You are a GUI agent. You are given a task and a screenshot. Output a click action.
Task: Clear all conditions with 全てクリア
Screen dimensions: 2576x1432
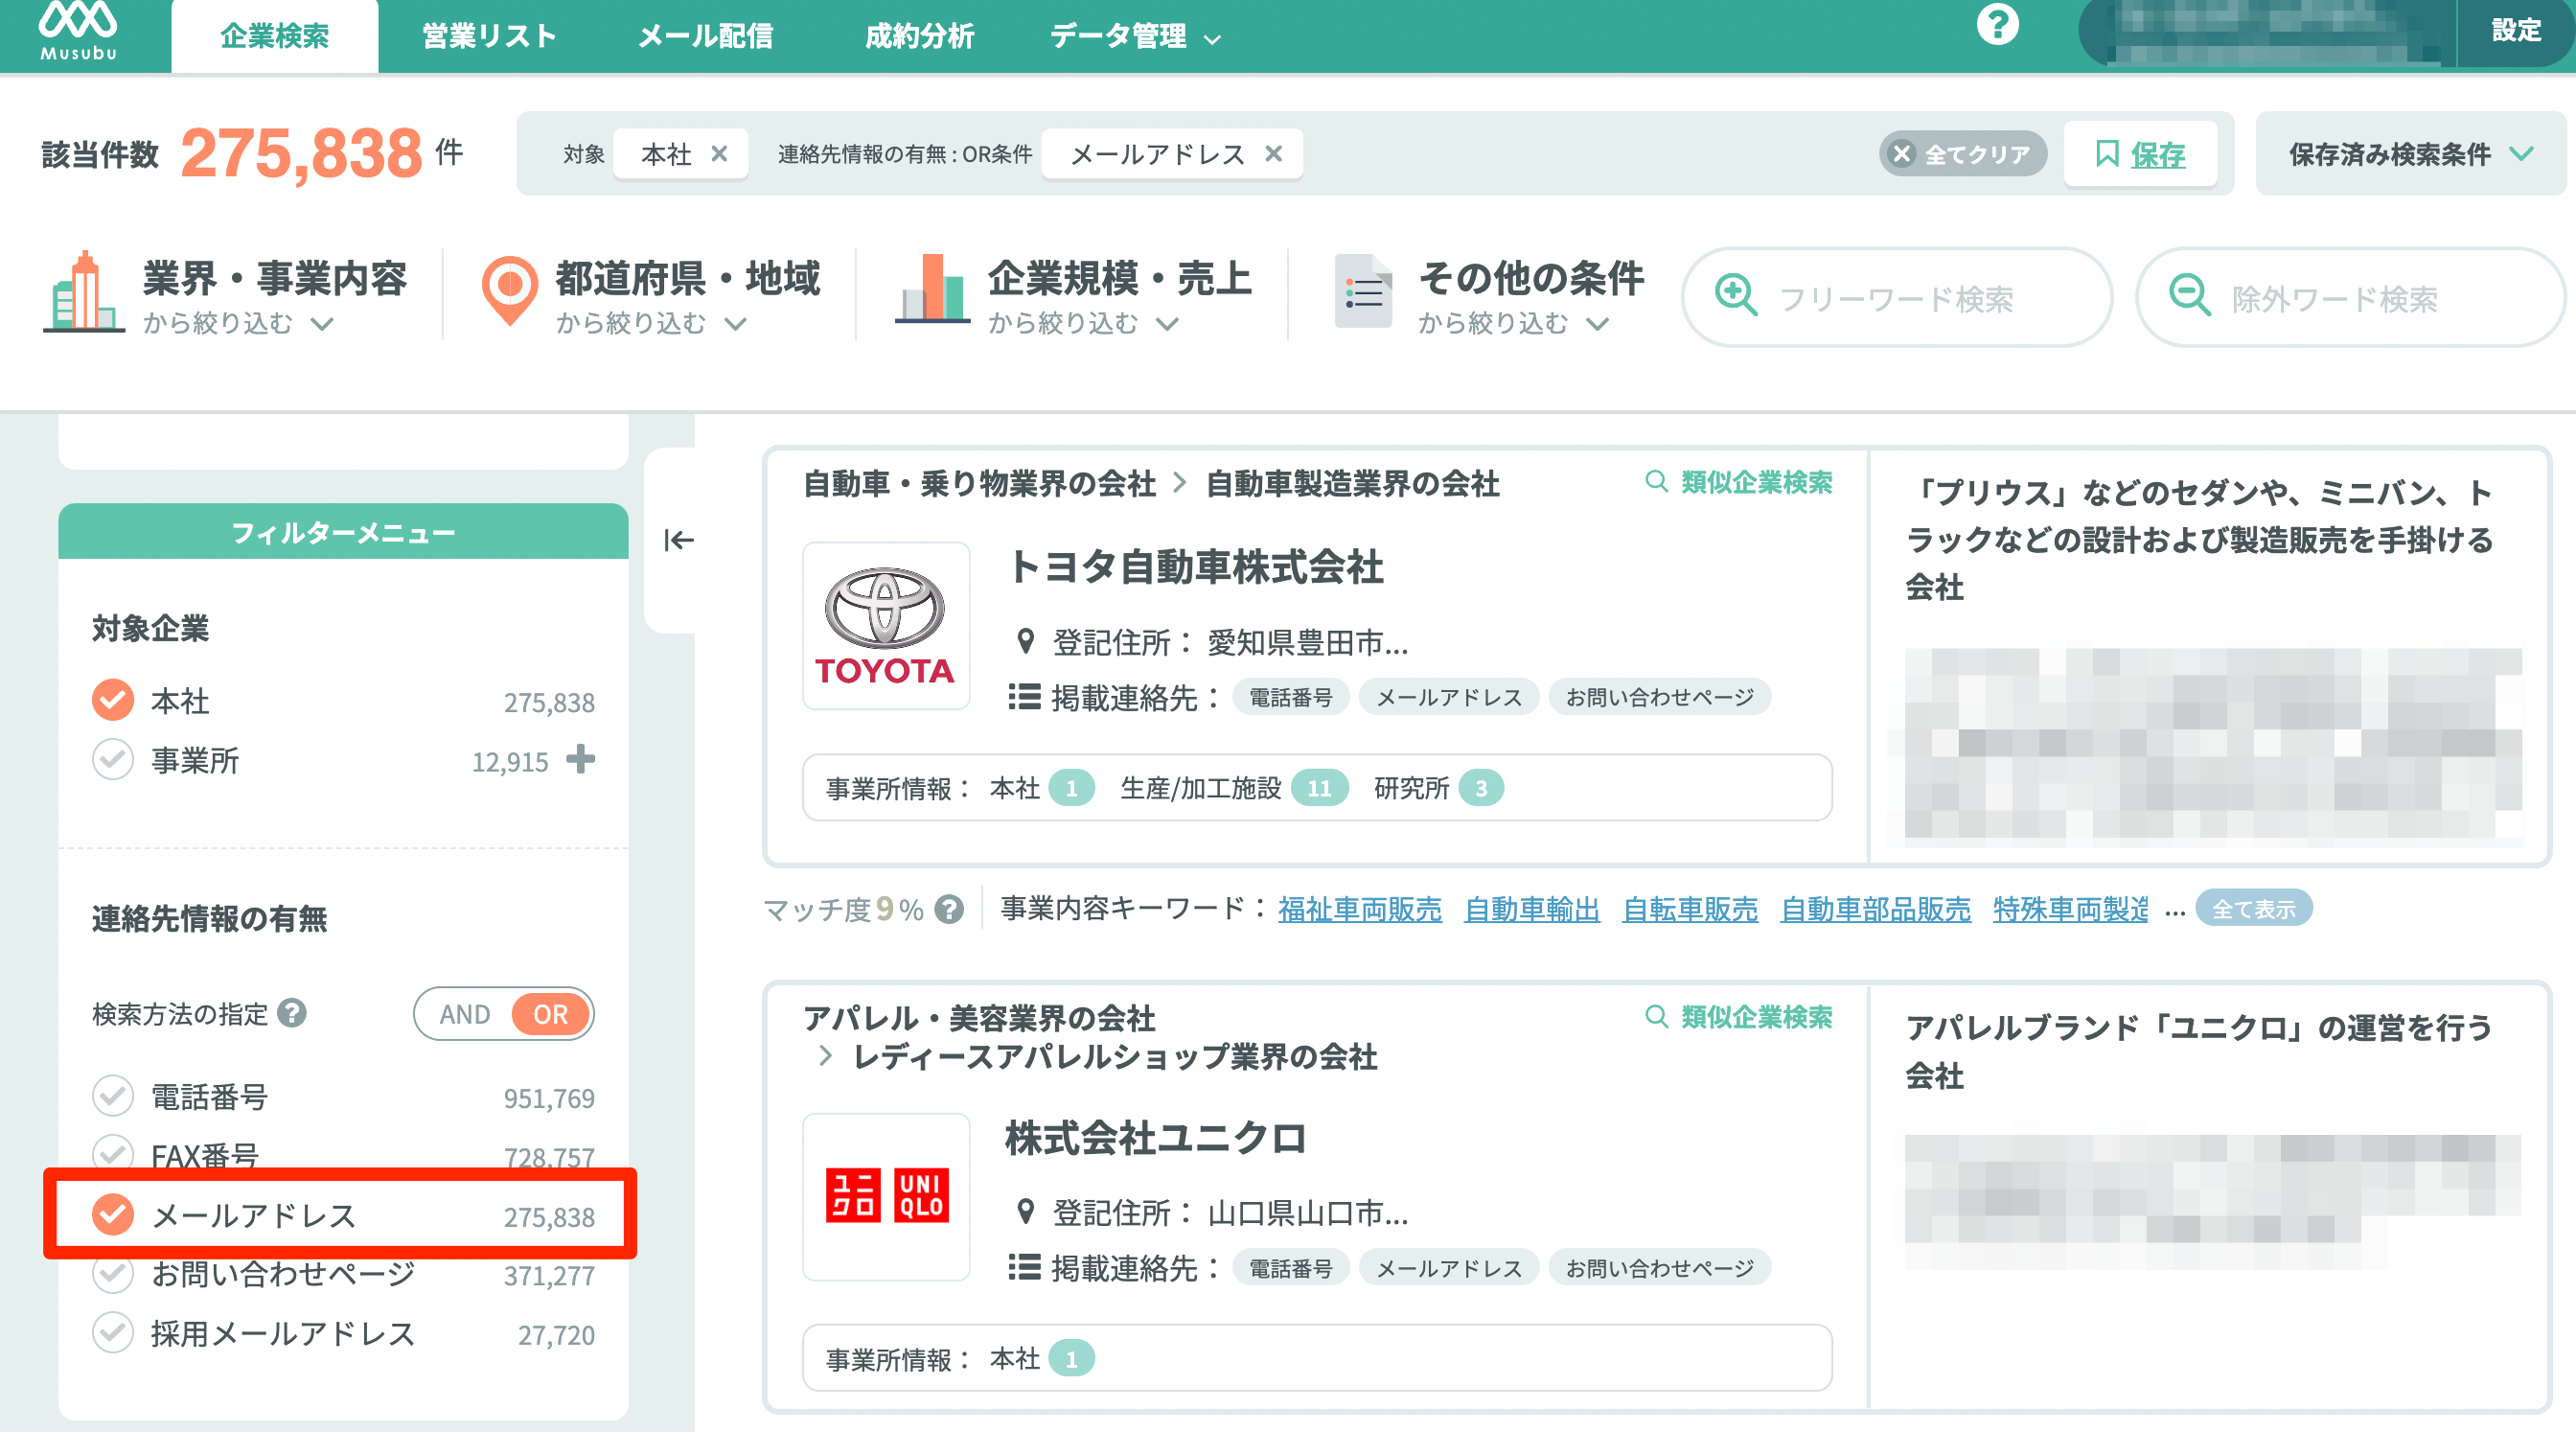click(1962, 155)
